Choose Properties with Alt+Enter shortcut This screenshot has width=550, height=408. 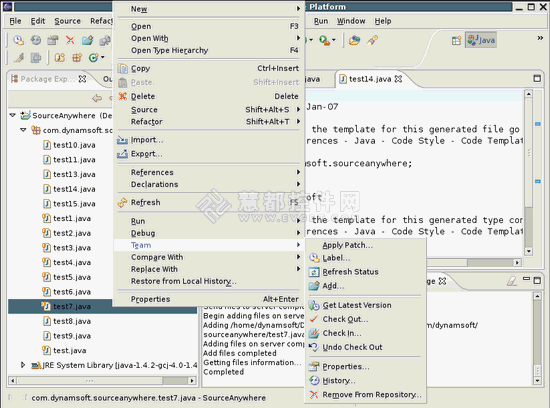(x=209, y=299)
